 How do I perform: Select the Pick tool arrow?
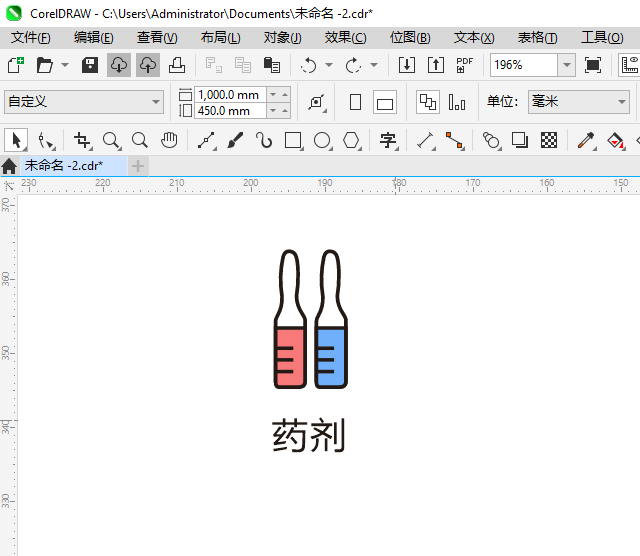coord(16,140)
